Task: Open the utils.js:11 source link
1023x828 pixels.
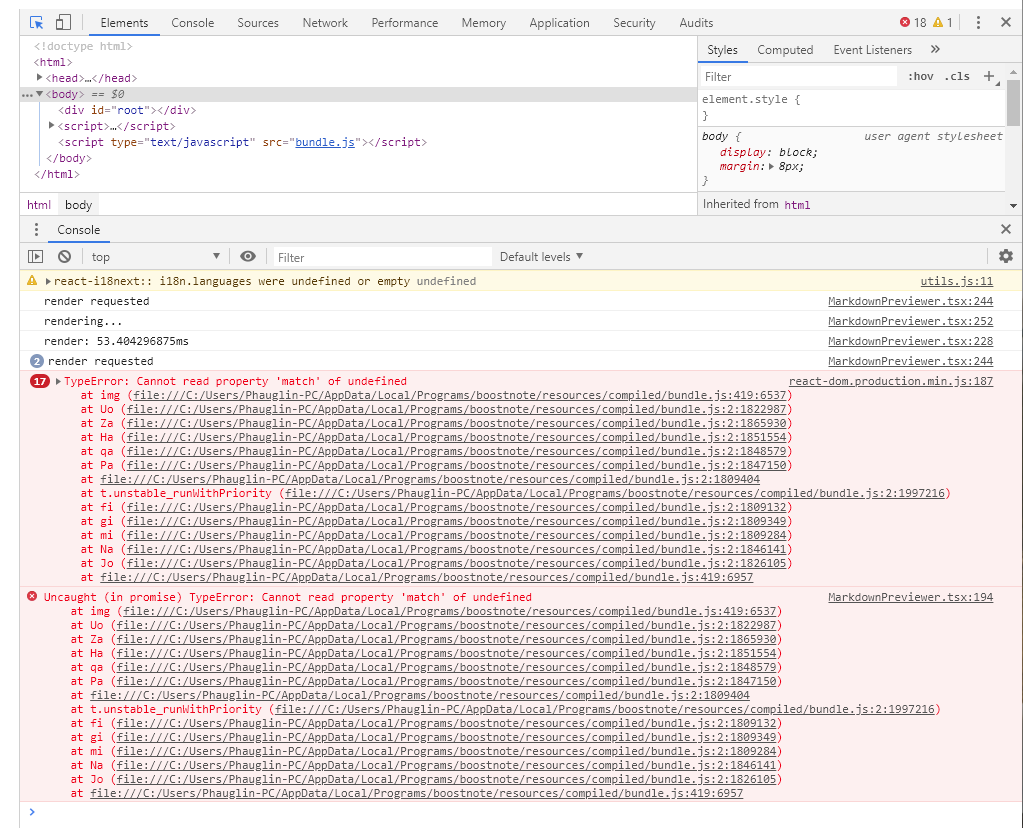Action: (x=956, y=281)
